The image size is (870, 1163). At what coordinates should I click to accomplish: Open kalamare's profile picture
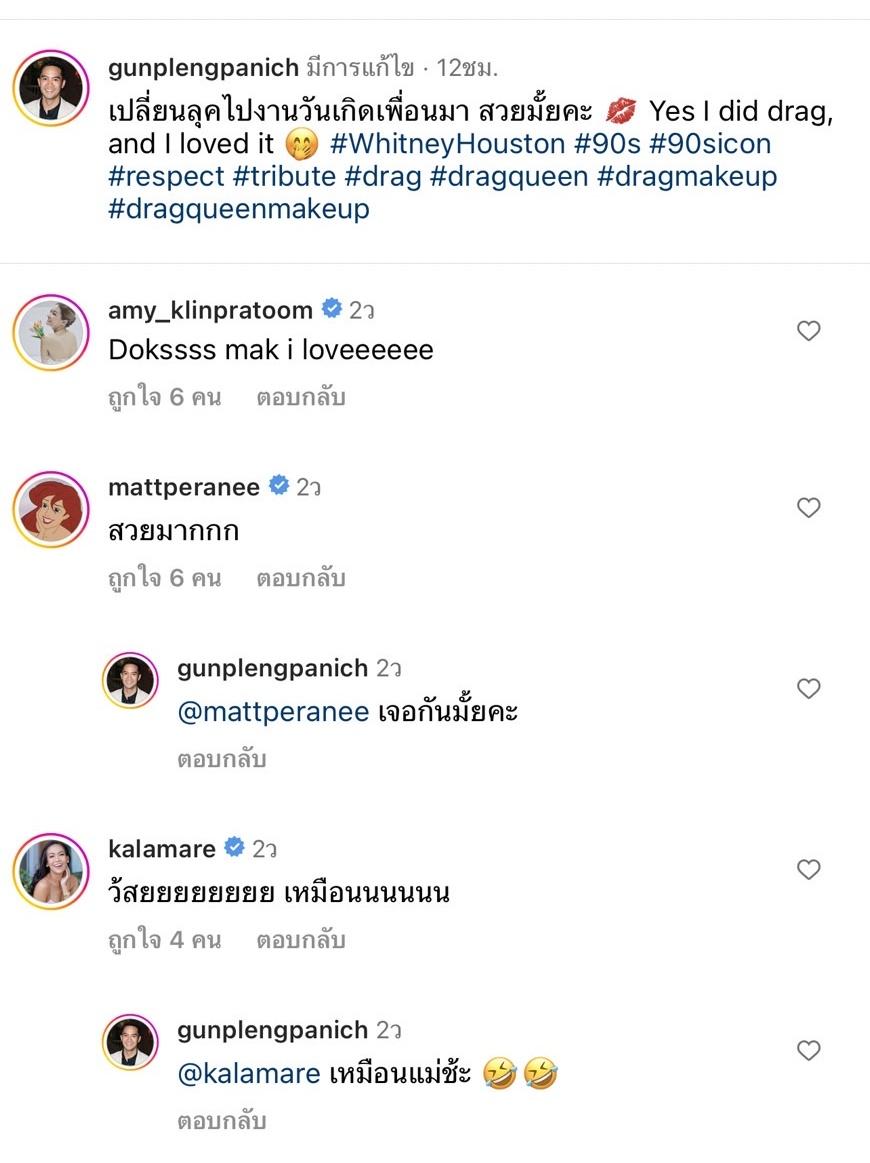51,872
